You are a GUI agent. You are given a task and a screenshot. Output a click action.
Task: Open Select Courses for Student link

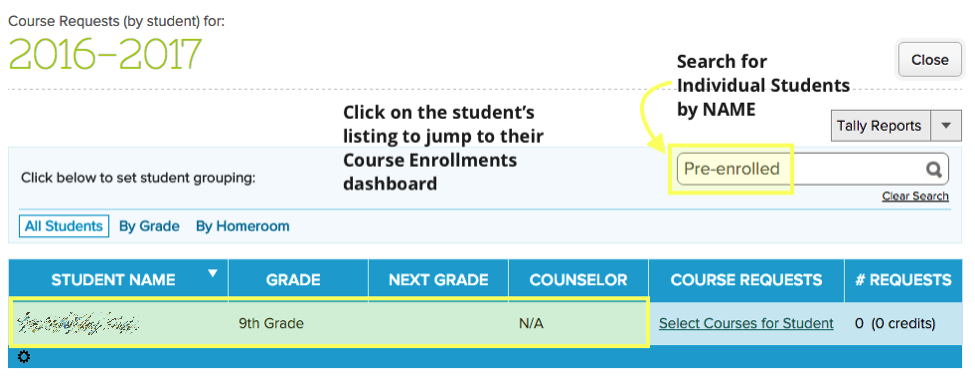pyautogui.click(x=746, y=323)
